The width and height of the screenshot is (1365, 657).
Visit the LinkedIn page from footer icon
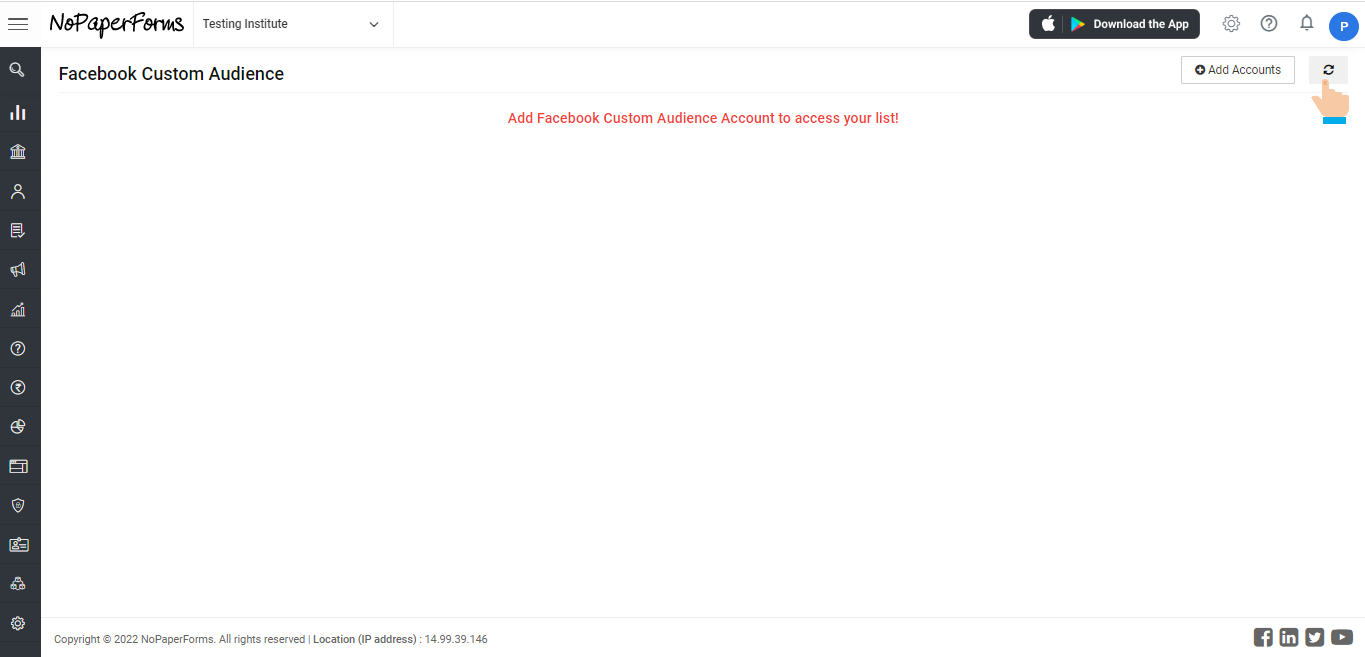click(1289, 637)
